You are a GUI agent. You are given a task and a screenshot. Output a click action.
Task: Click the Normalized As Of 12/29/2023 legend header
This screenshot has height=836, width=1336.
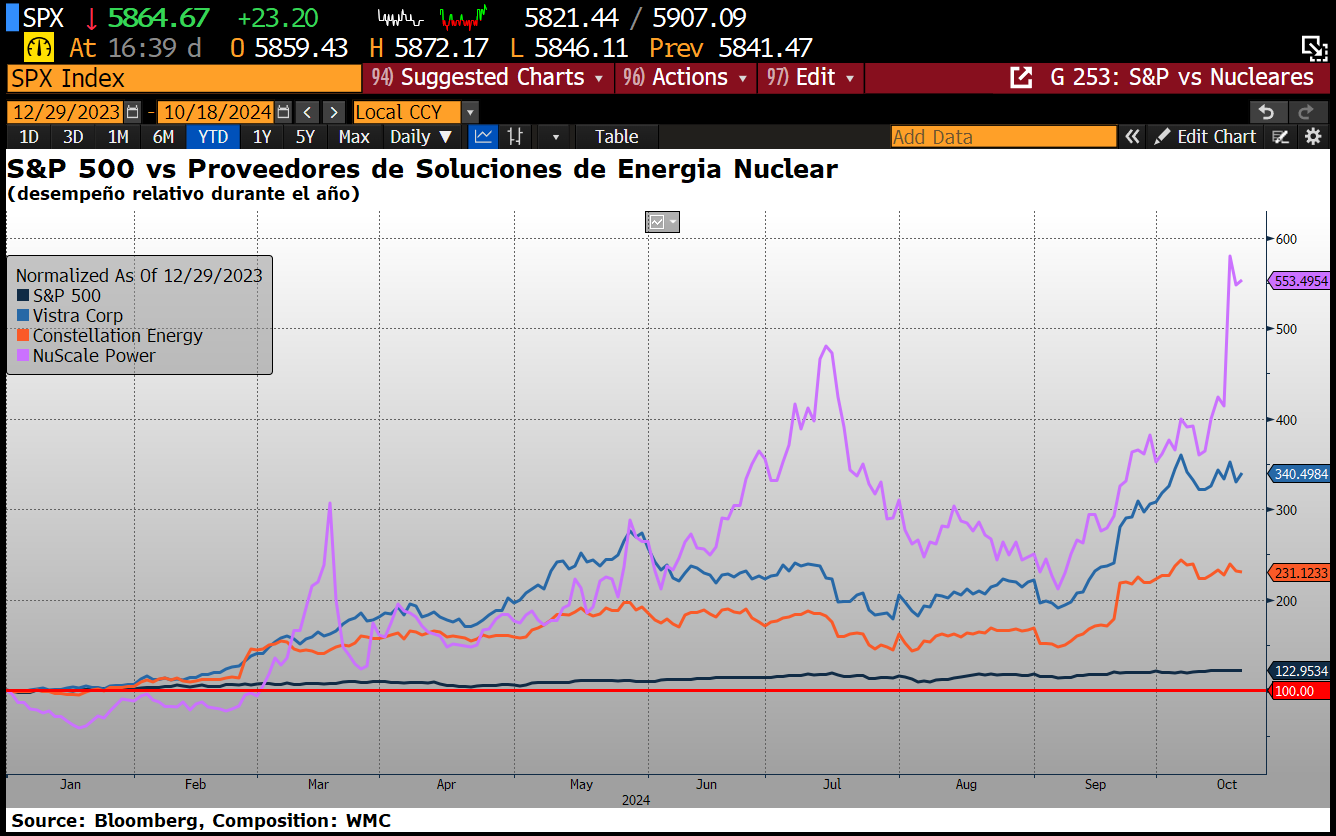[x=139, y=275]
